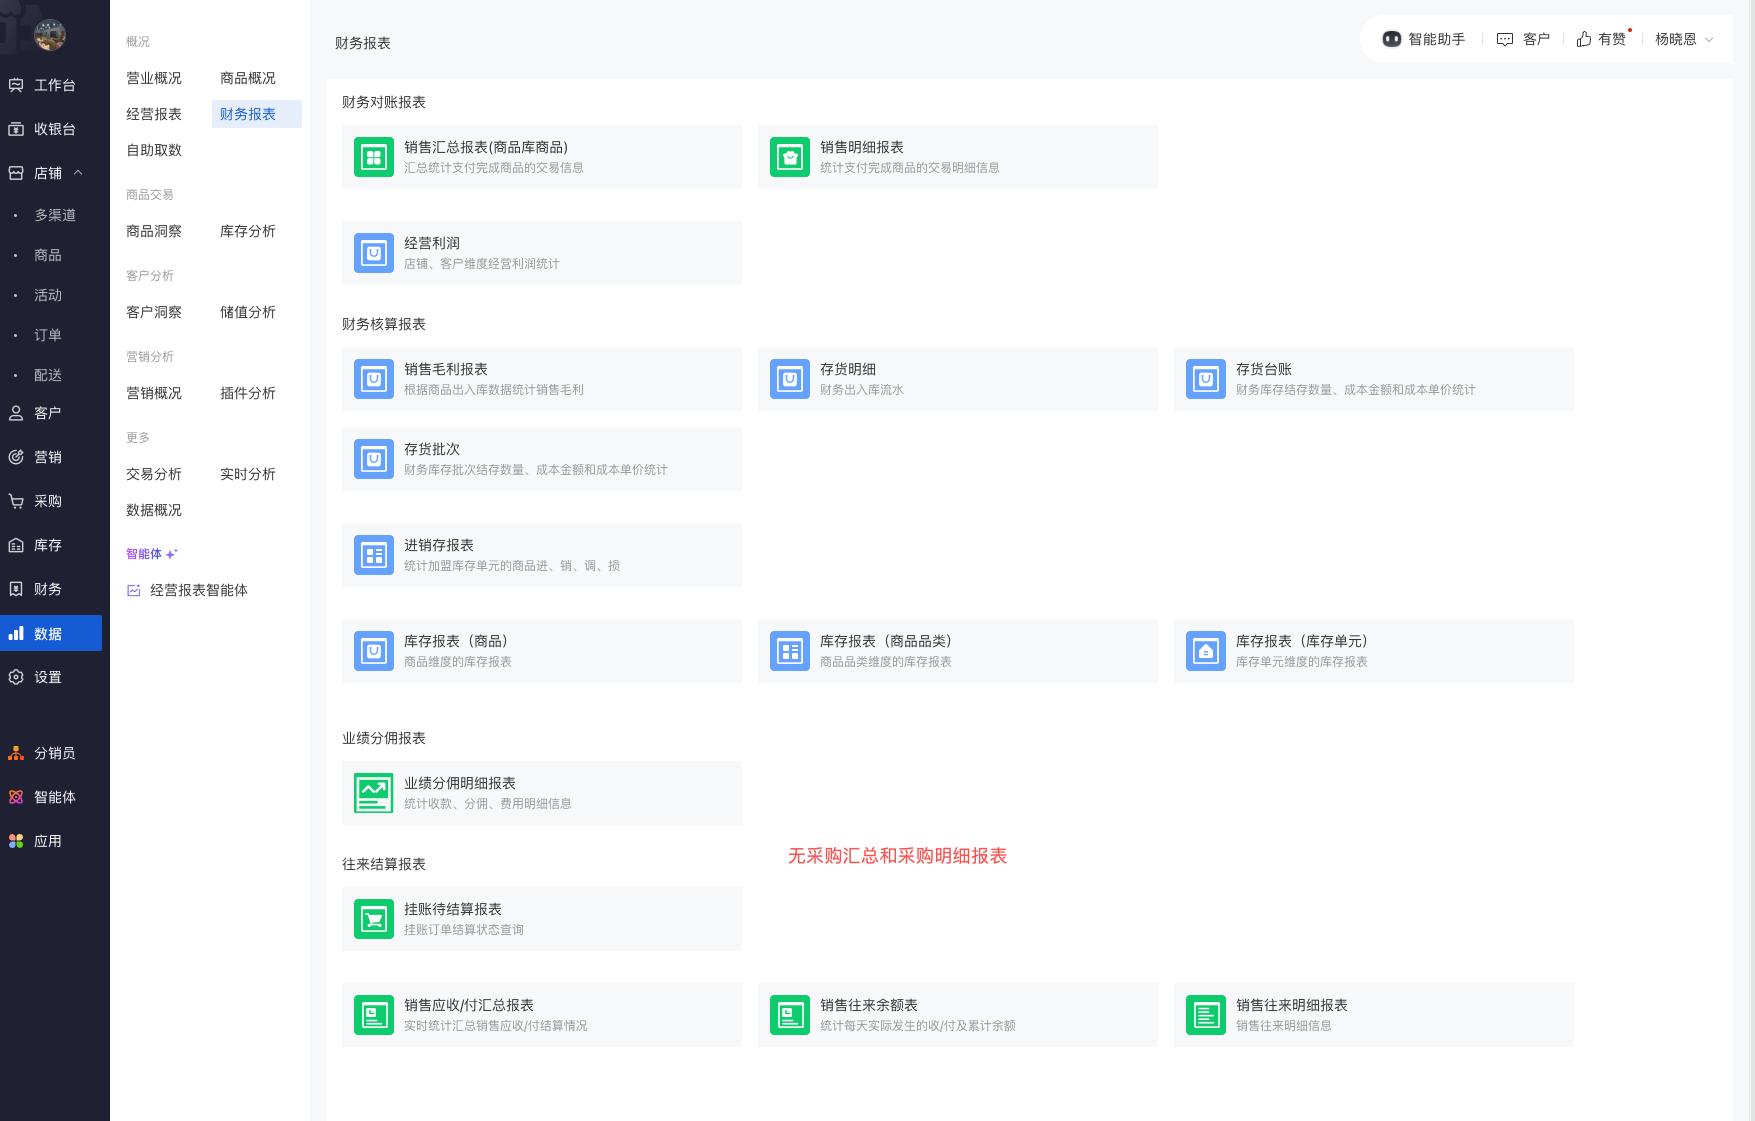Open the 经营利润 report card
This screenshot has height=1121, width=1755.
(541, 253)
